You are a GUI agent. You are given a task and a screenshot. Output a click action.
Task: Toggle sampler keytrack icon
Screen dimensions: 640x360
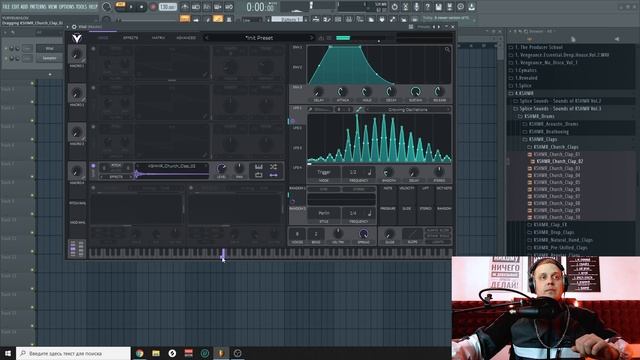pyautogui.click(x=259, y=167)
